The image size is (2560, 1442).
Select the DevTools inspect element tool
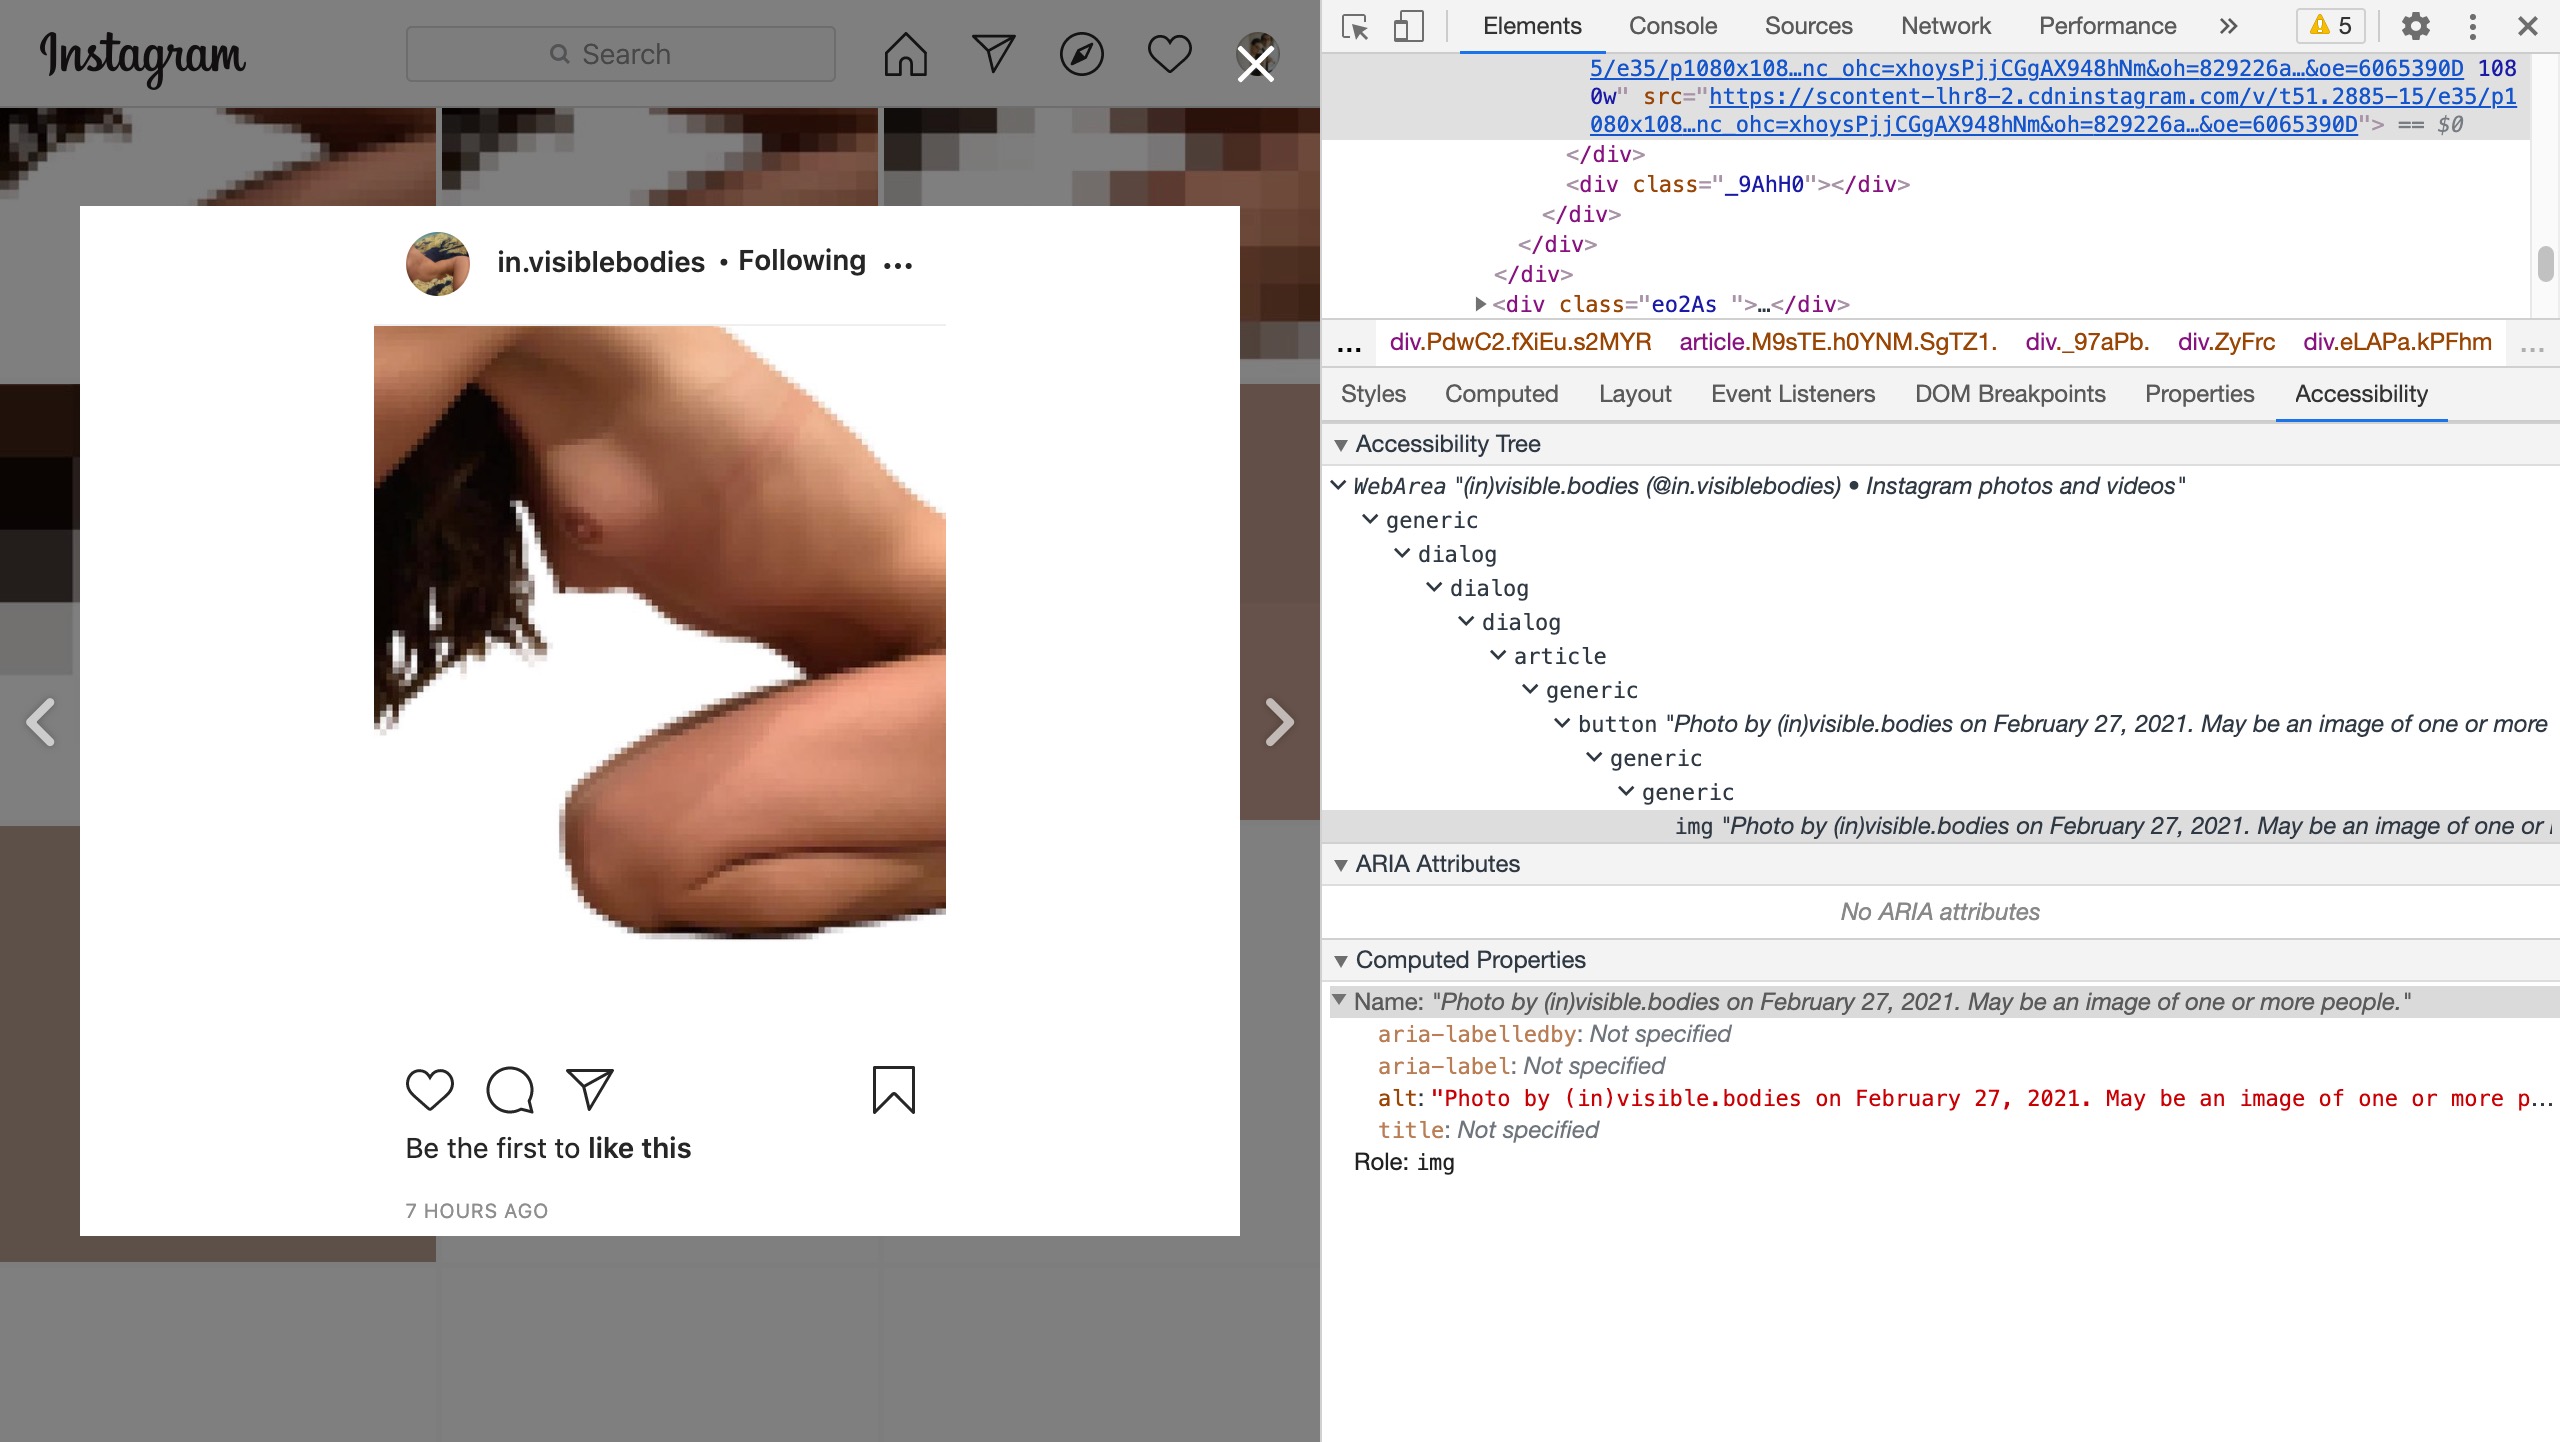pos(1355,26)
